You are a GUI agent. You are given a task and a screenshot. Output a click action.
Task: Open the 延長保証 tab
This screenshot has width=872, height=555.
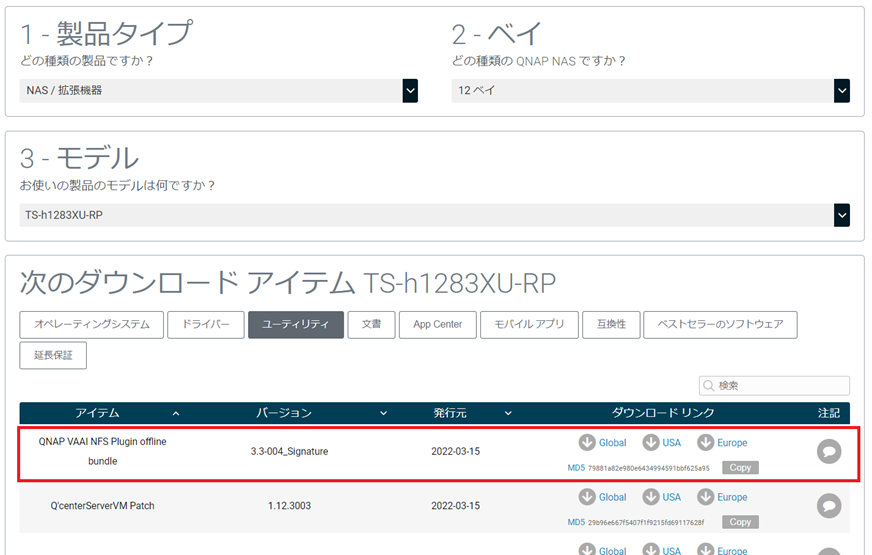(x=53, y=355)
